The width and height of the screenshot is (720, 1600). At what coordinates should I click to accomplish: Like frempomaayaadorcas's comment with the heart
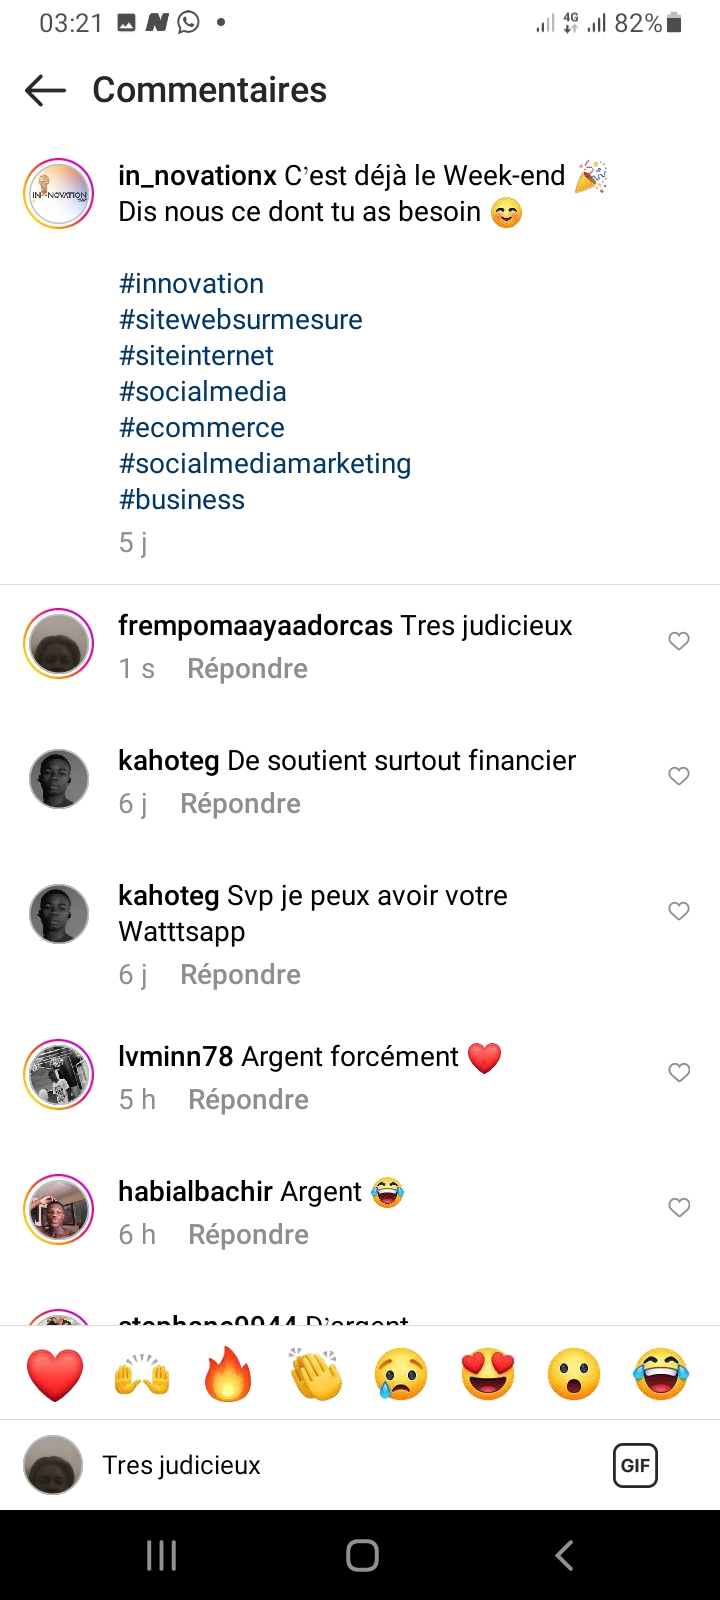[x=679, y=641]
